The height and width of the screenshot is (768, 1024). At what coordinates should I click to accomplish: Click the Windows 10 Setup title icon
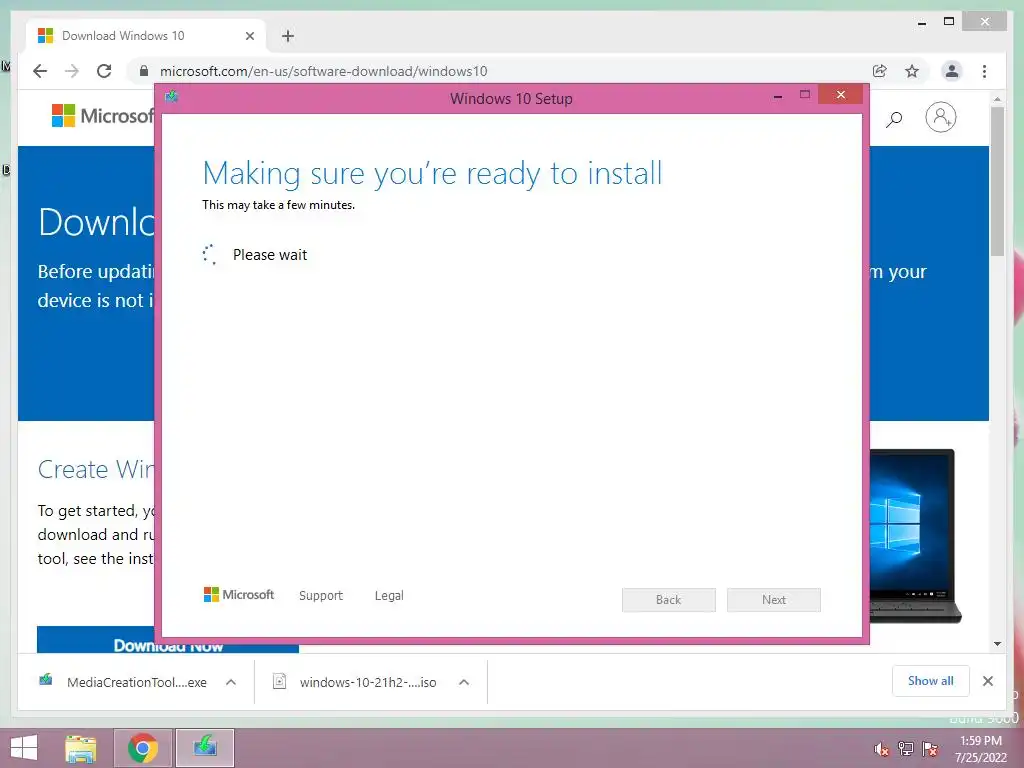172,97
